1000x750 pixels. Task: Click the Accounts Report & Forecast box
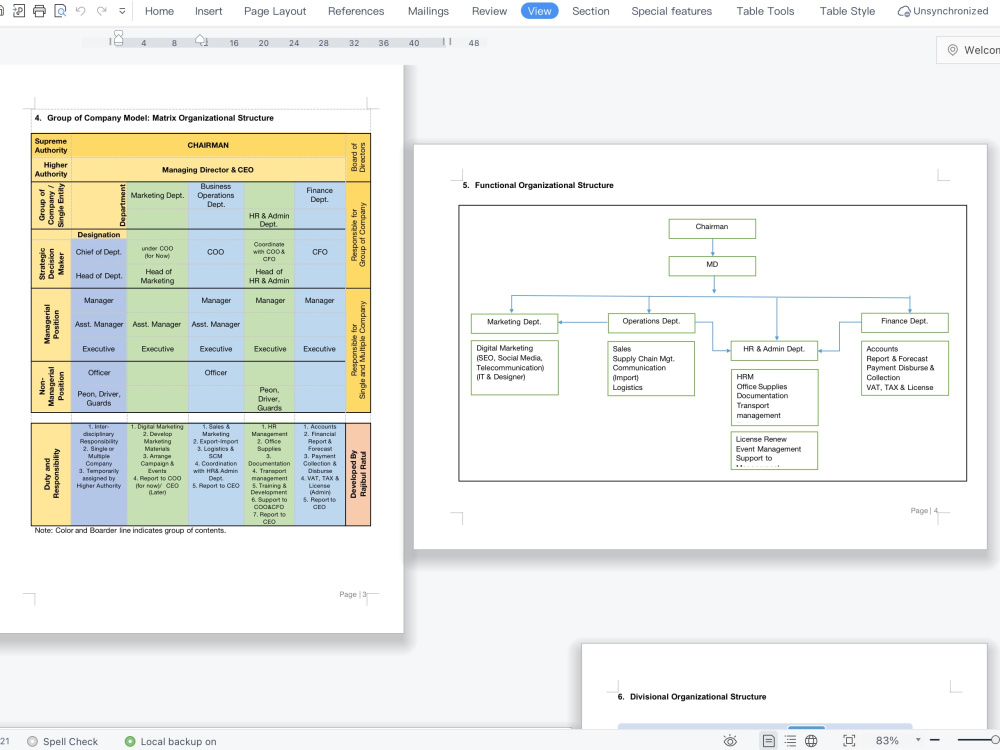[x=904, y=368]
